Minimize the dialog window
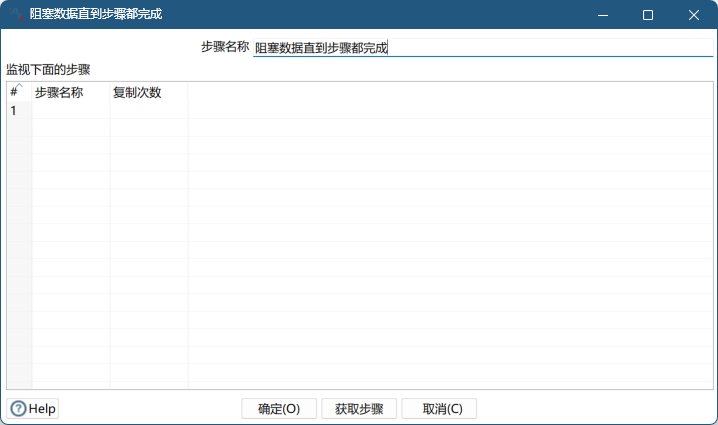Screen dimensions: 718x425 602,15
